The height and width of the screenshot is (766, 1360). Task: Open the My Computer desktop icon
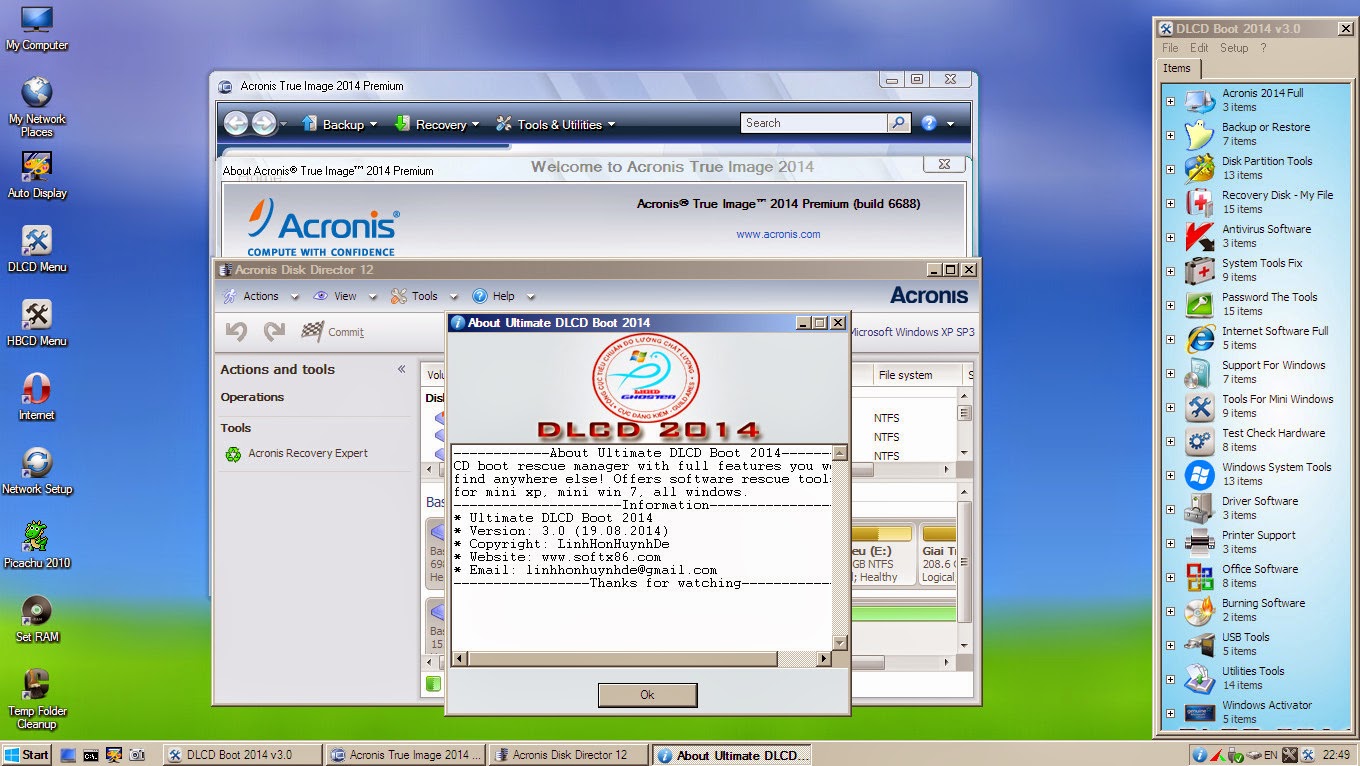(x=37, y=28)
